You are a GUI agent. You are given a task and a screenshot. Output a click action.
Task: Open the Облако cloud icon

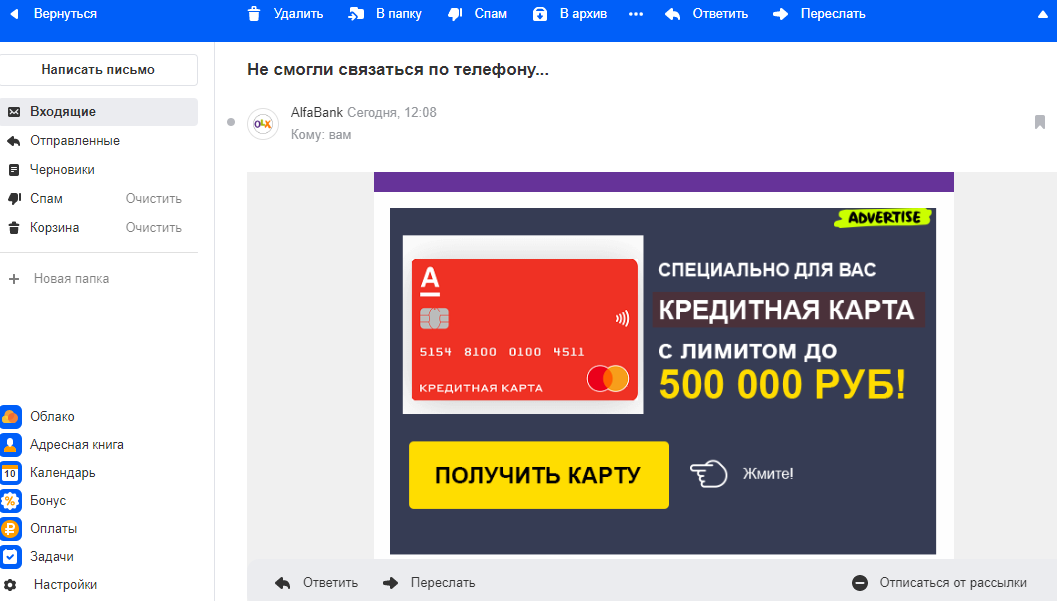pyautogui.click(x=10, y=416)
